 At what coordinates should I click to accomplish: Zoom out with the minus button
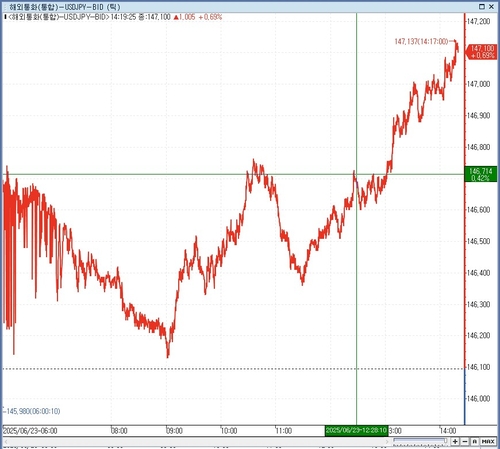[465, 441]
